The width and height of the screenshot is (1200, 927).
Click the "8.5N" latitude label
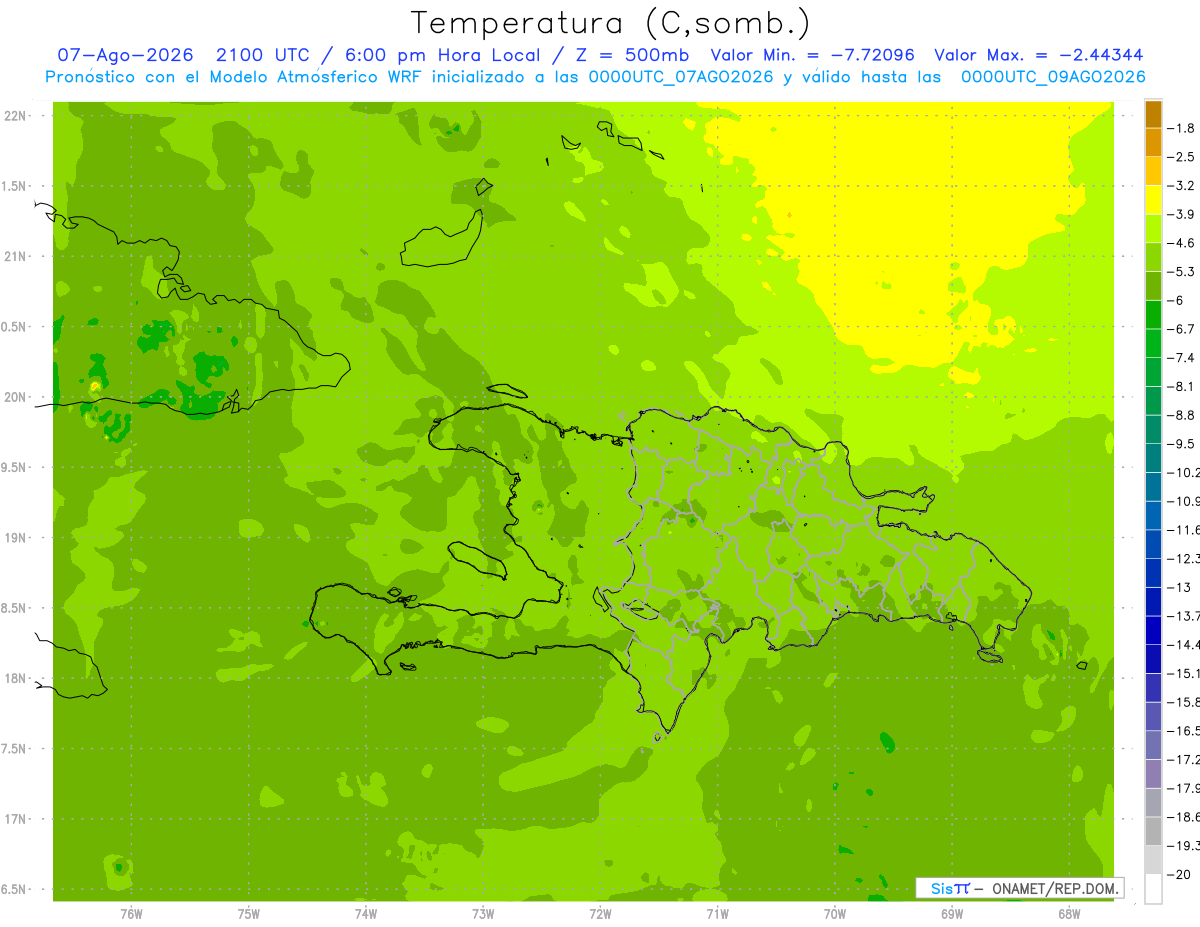click(x=13, y=608)
